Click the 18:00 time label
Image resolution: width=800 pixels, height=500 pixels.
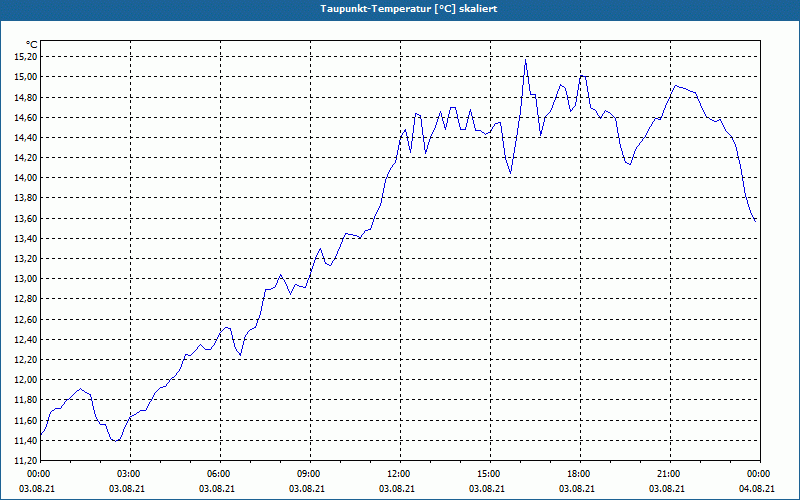tap(580, 474)
